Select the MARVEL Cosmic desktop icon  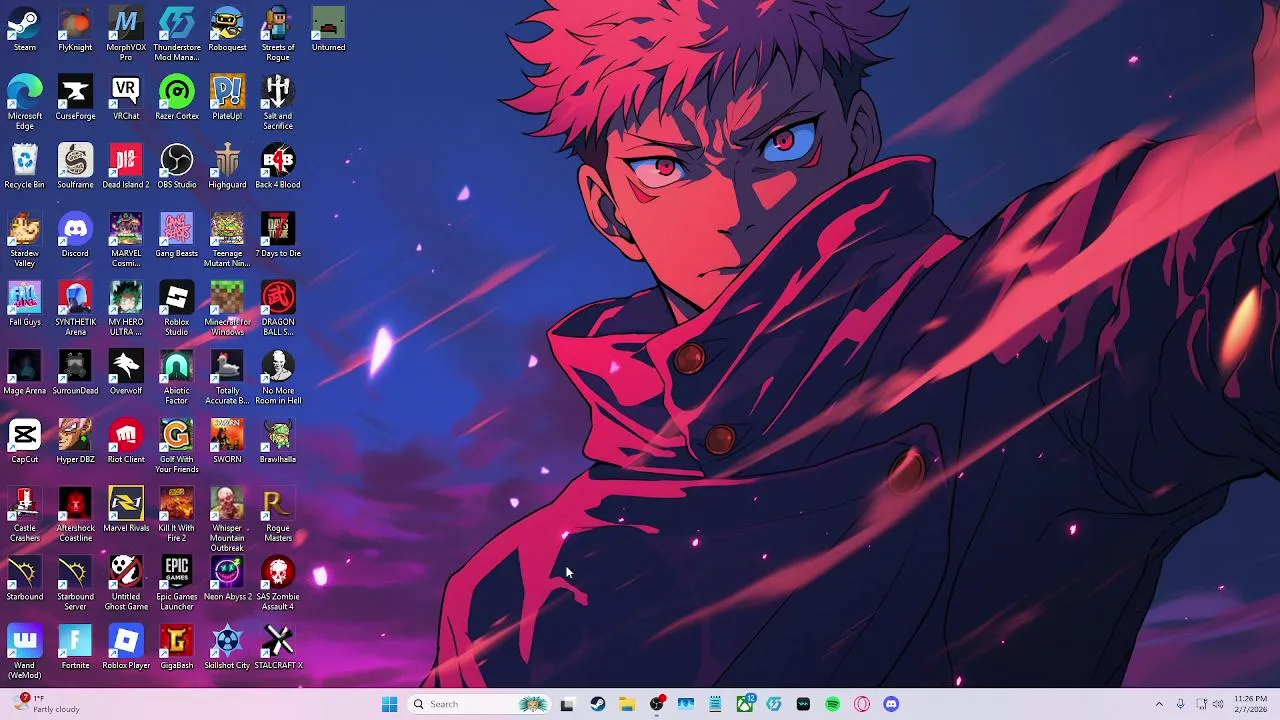click(126, 240)
